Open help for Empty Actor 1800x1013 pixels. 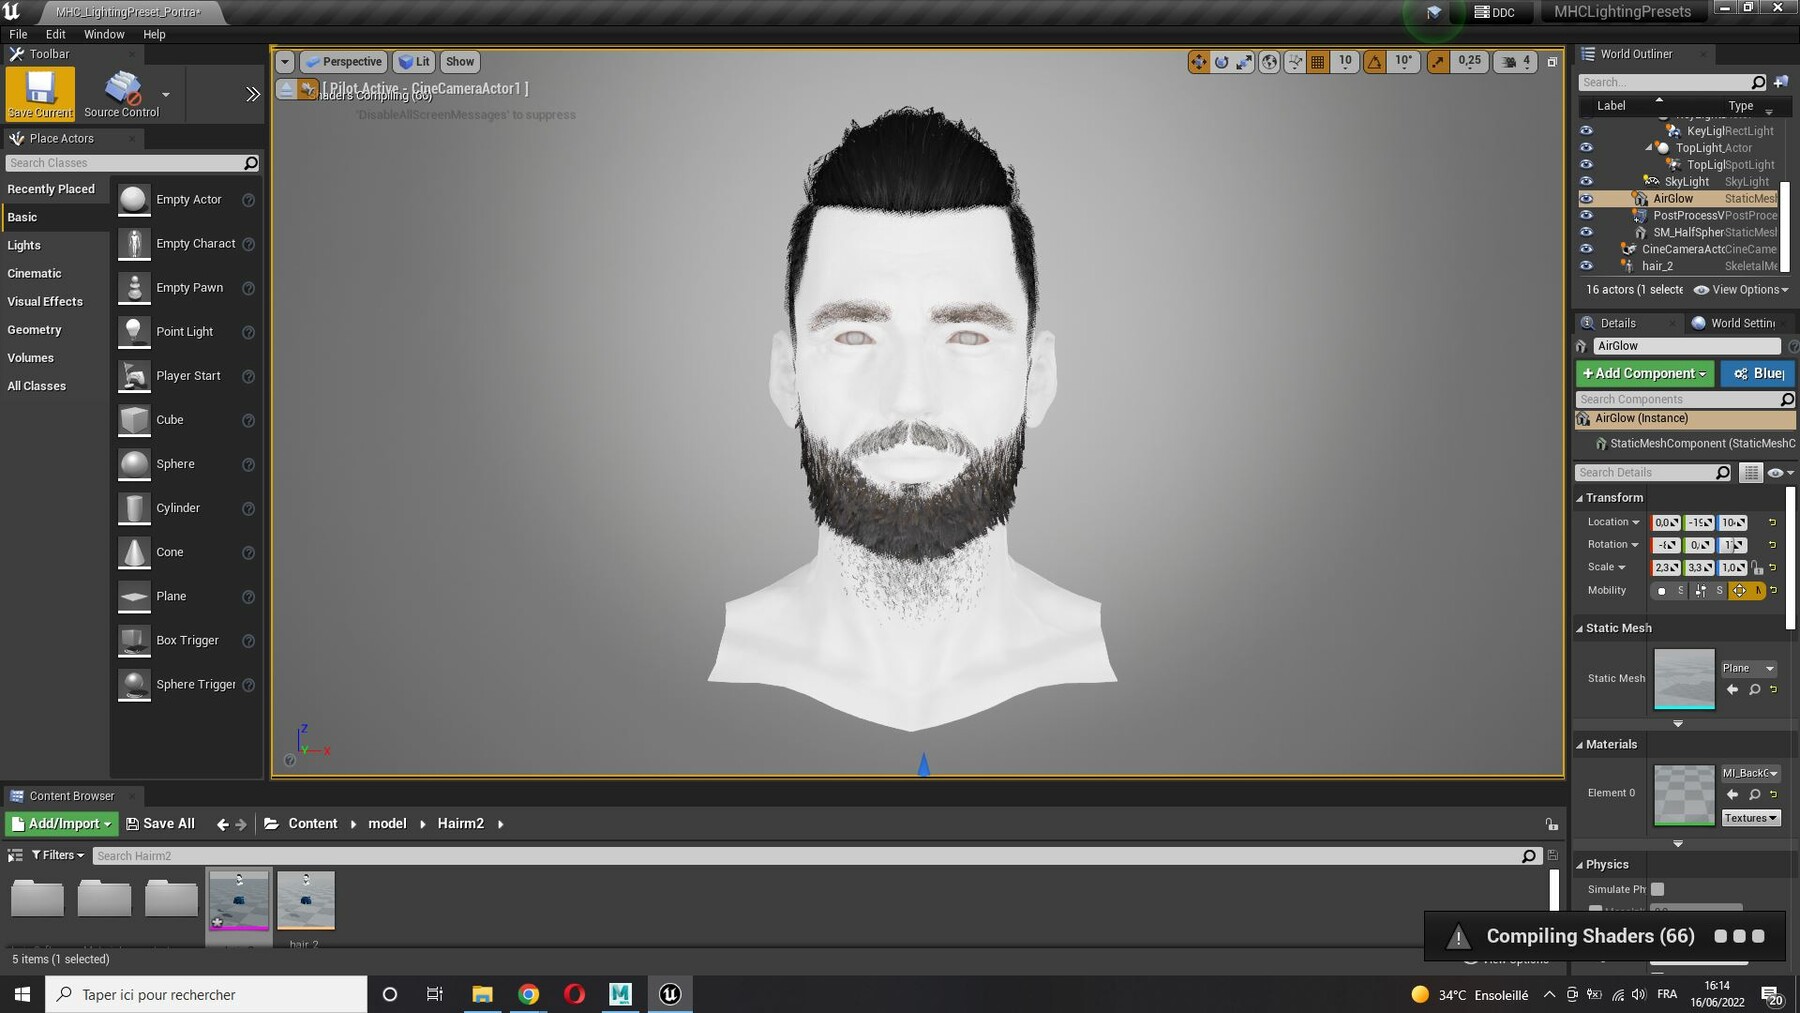(x=248, y=200)
